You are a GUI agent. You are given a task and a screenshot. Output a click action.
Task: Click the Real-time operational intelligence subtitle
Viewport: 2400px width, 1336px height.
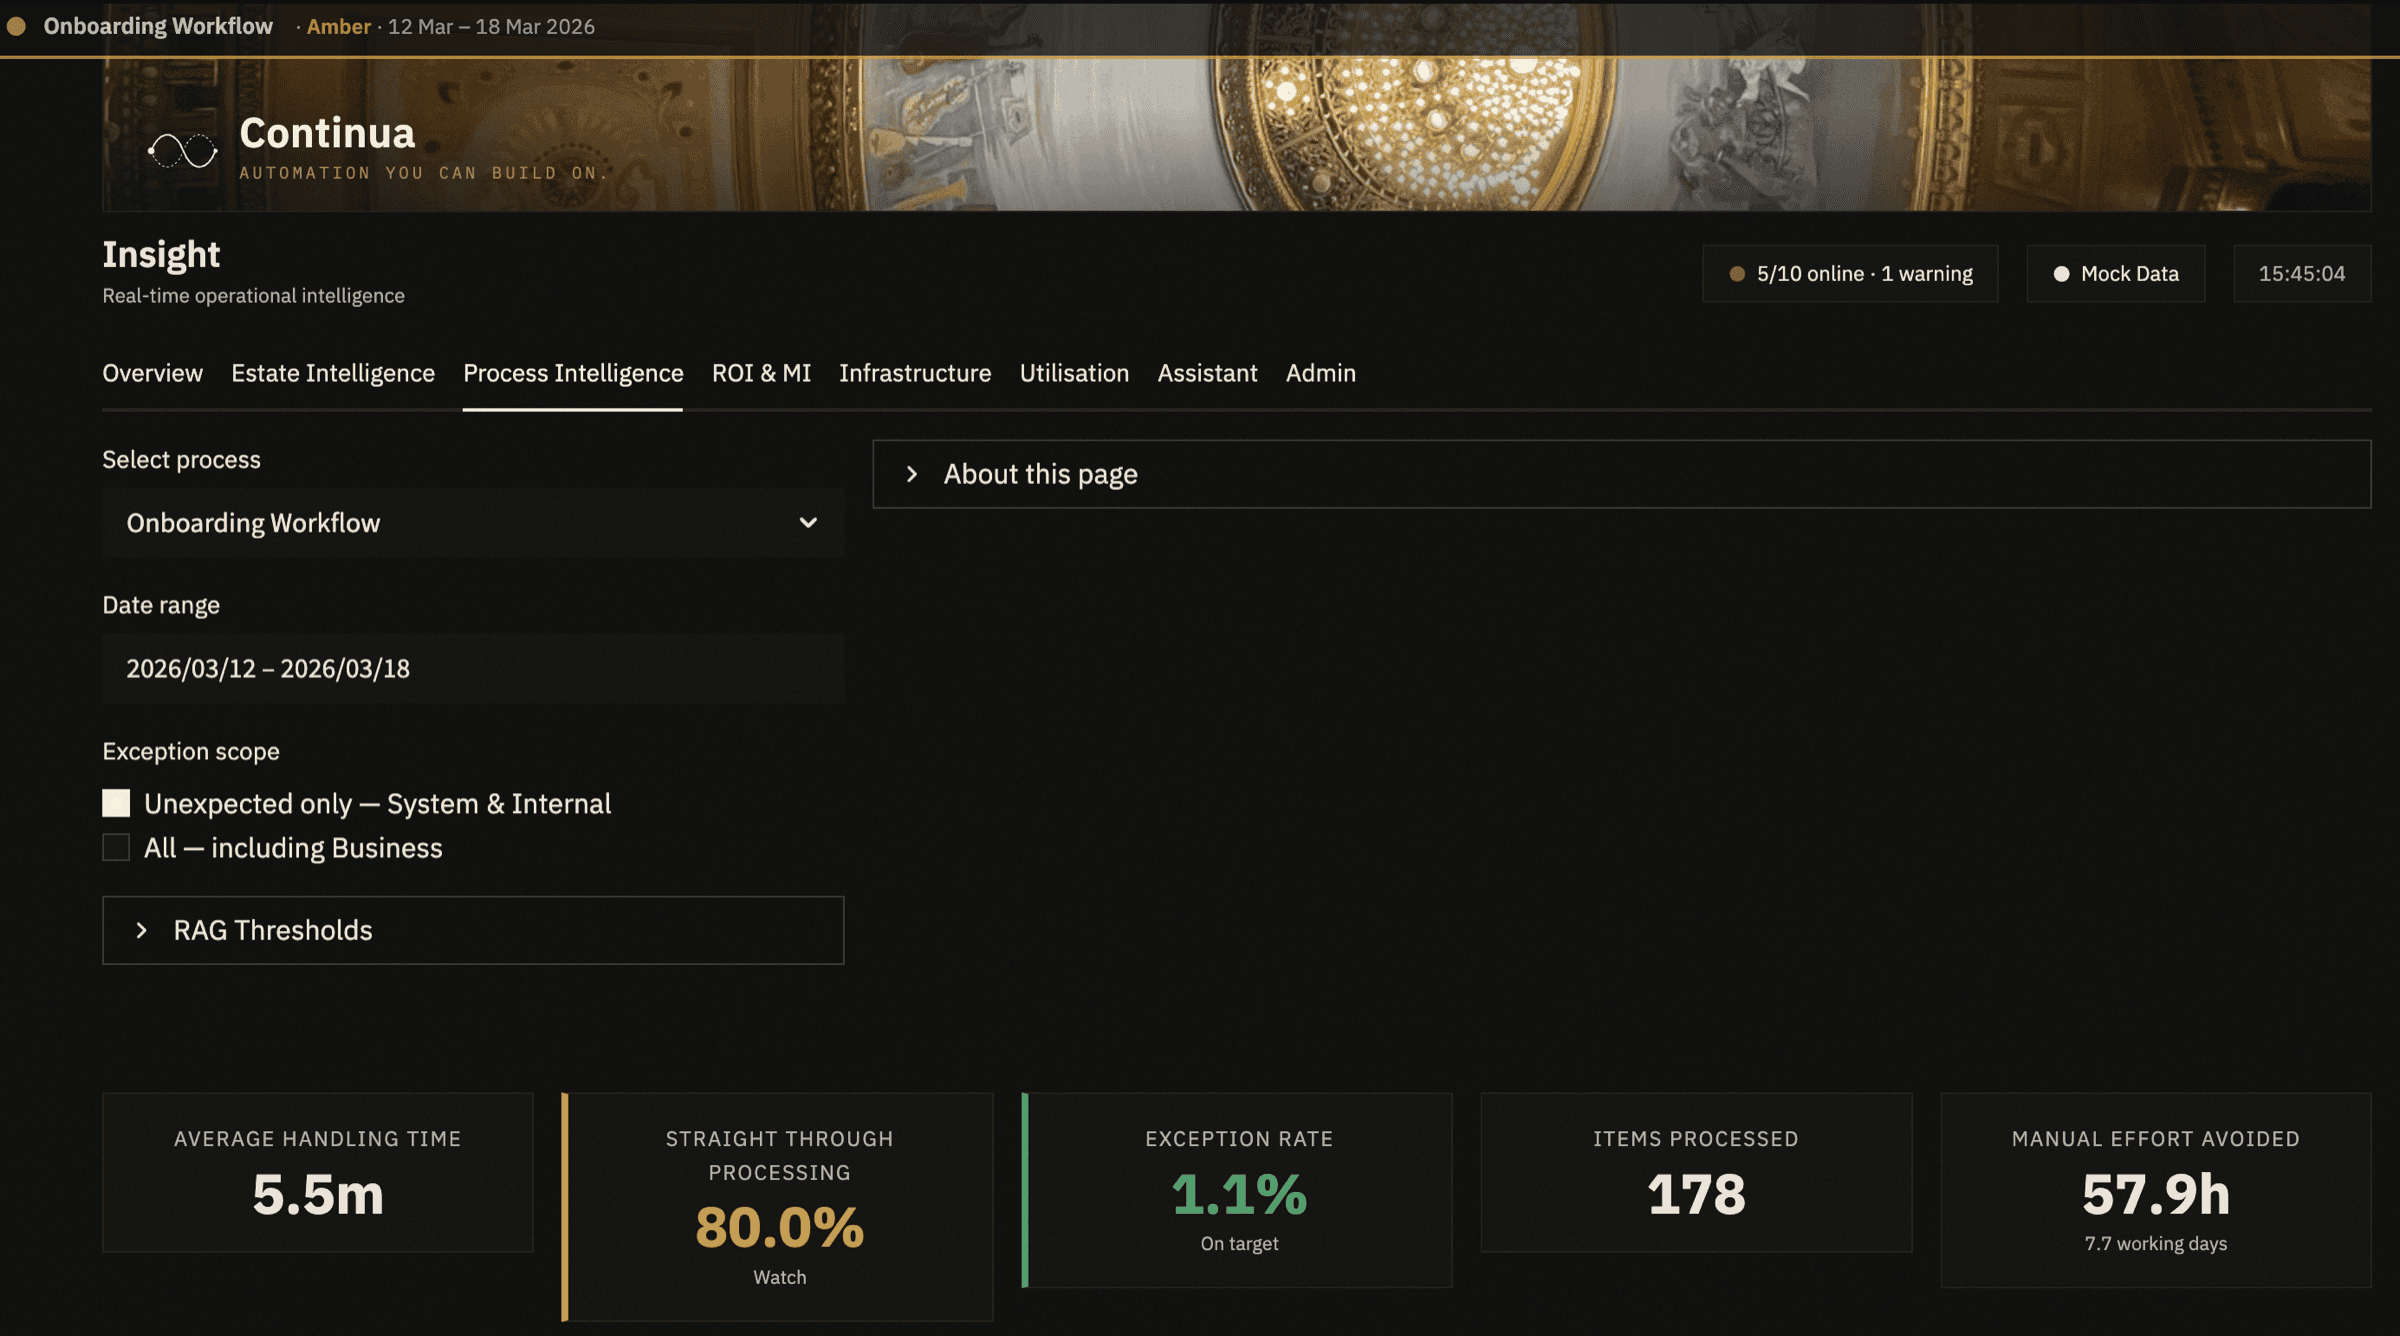pyautogui.click(x=253, y=296)
